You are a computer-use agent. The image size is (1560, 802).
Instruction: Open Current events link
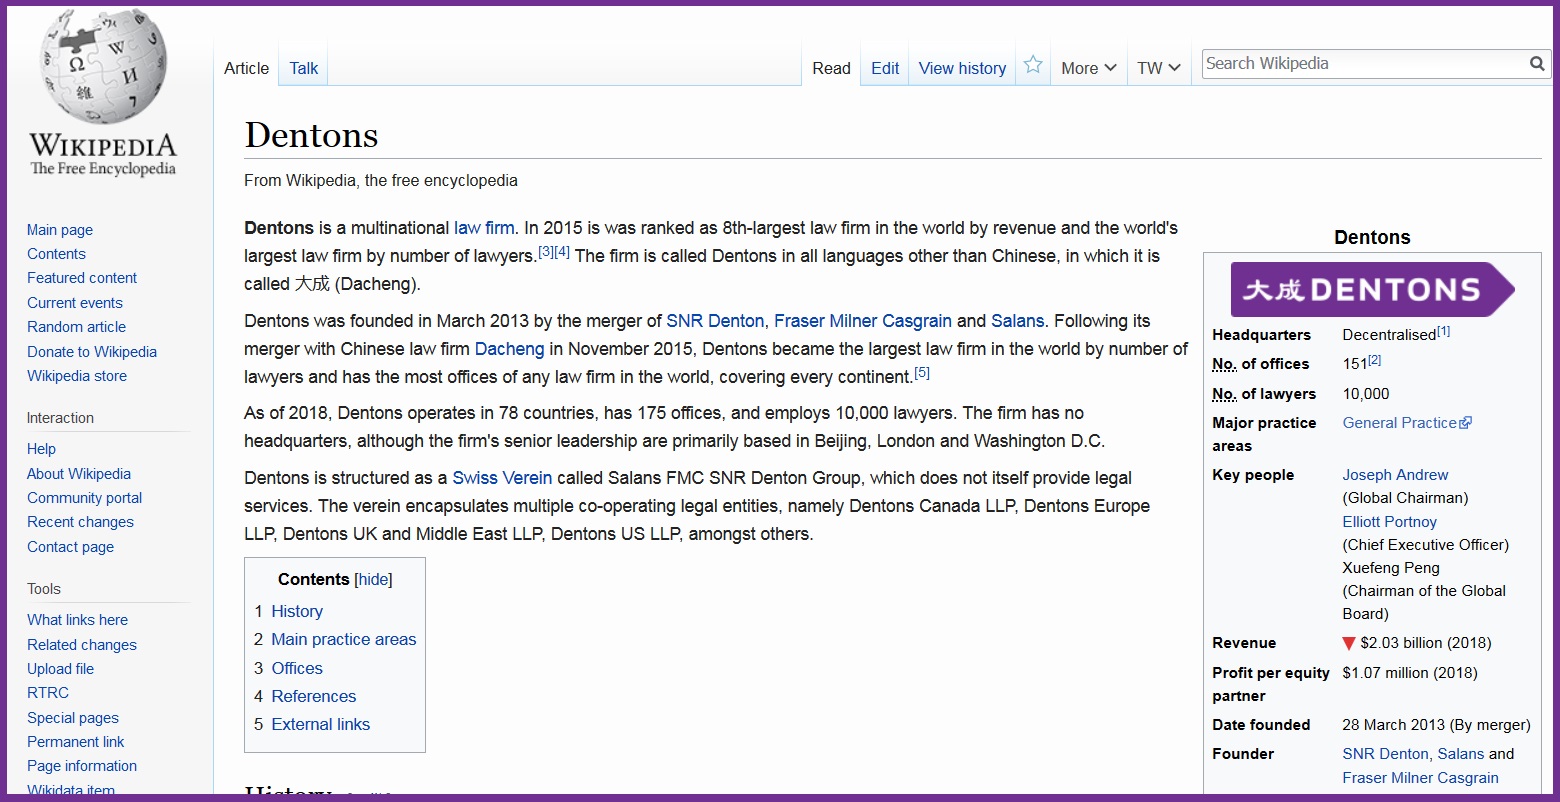pyautogui.click(x=75, y=303)
